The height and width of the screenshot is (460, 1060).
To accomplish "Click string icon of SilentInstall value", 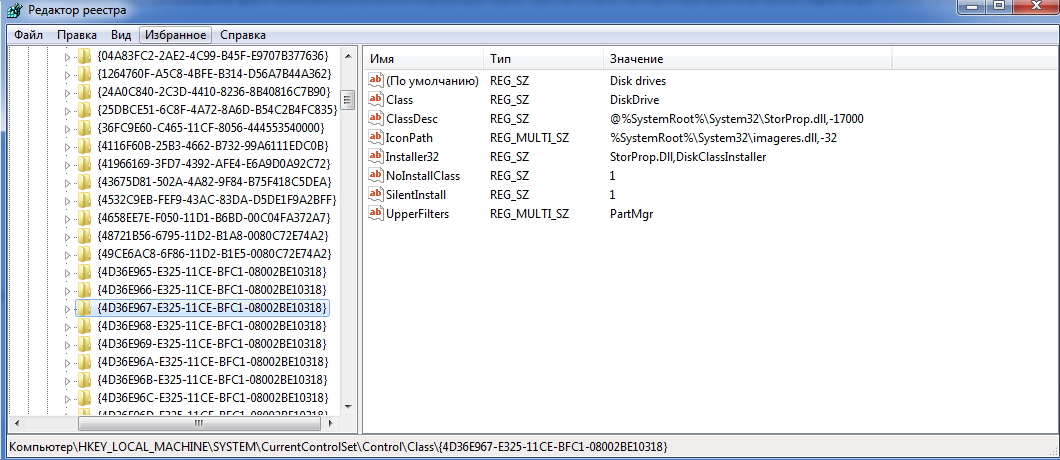I will [x=375, y=194].
